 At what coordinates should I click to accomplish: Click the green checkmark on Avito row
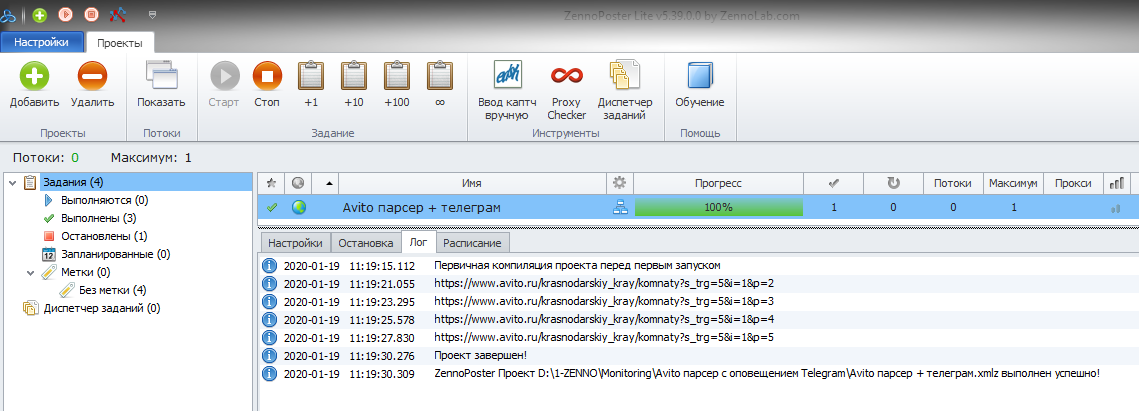pos(272,208)
